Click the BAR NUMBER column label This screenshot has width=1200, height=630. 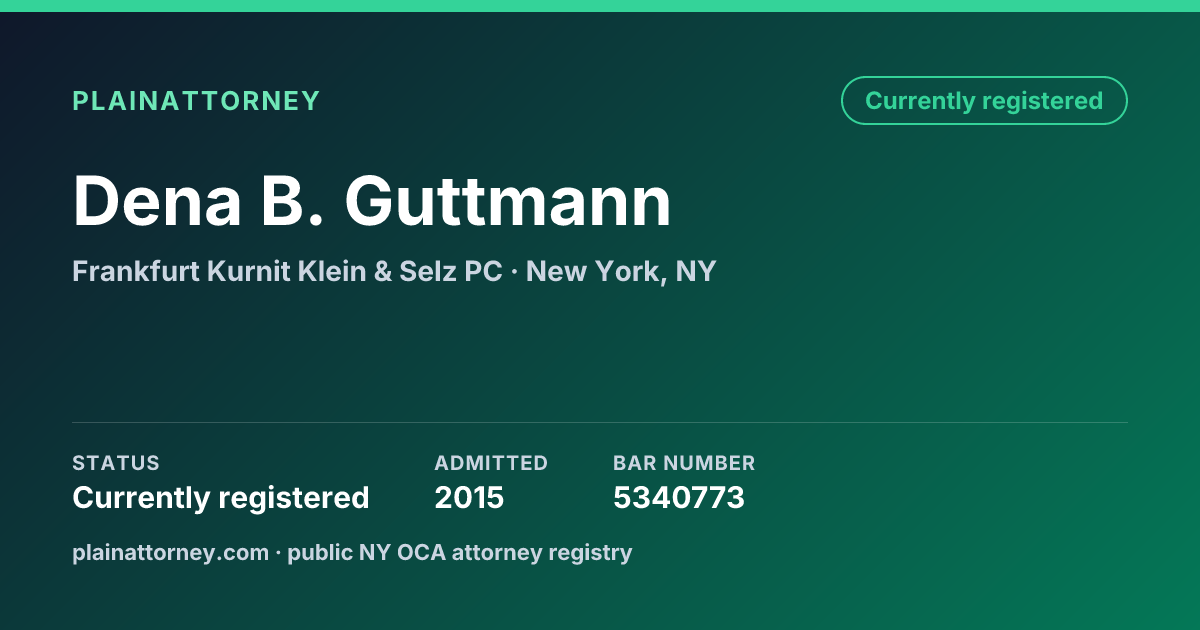[x=684, y=463]
